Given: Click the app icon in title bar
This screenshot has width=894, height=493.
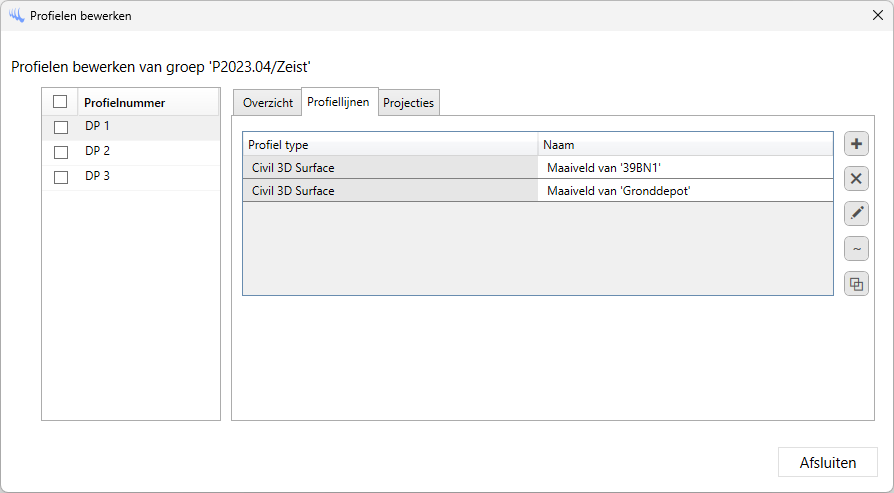Looking at the screenshot, I should pyautogui.click(x=16, y=16).
